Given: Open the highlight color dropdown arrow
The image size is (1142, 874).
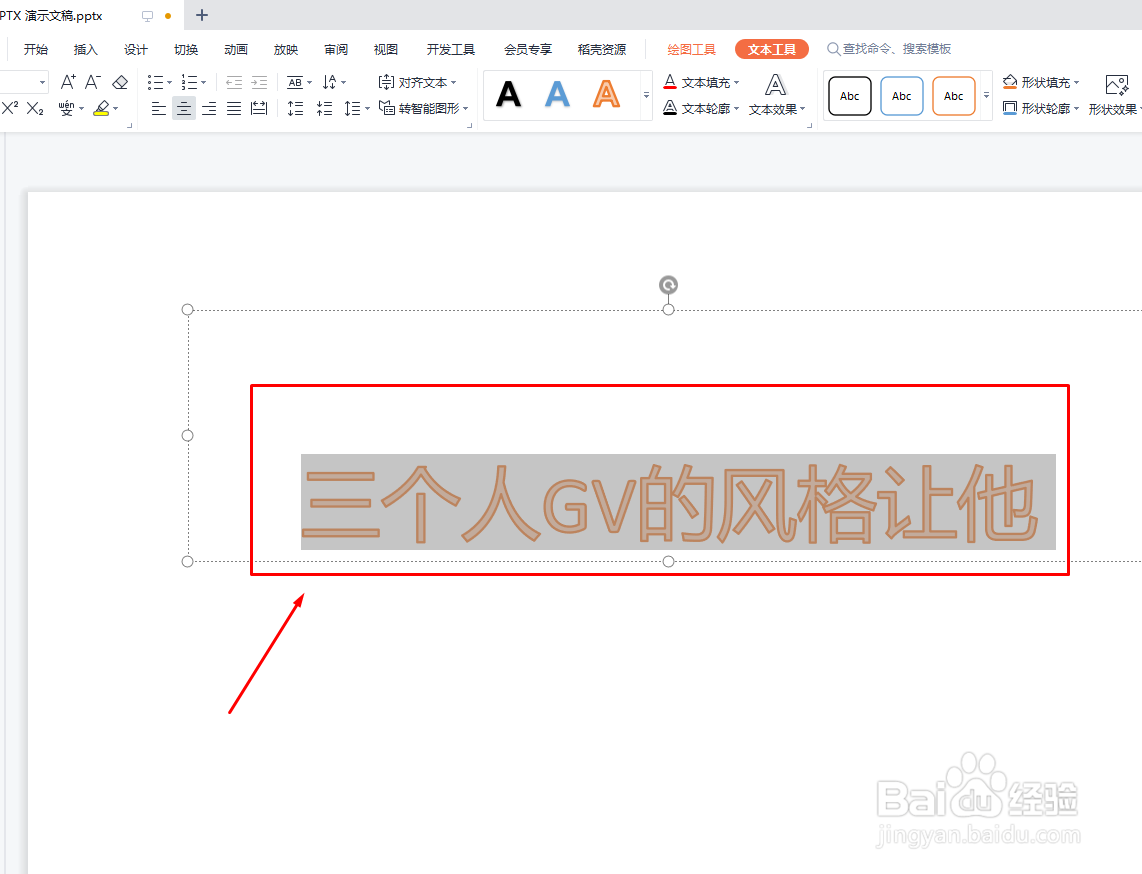Looking at the screenshot, I should pyautogui.click(x=116, y=109).
